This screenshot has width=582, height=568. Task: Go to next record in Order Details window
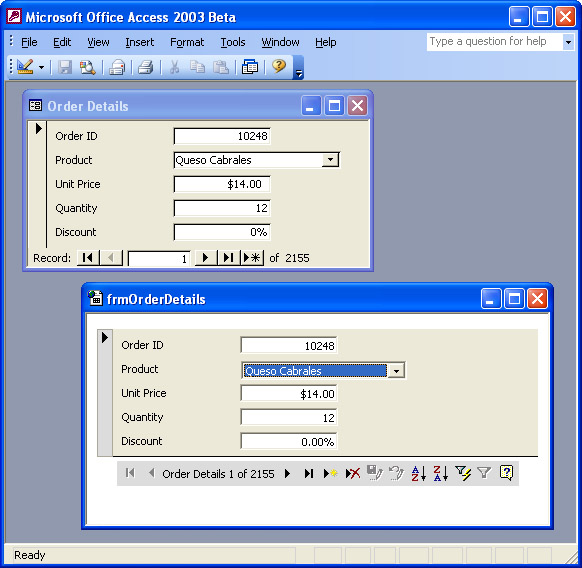206,258
